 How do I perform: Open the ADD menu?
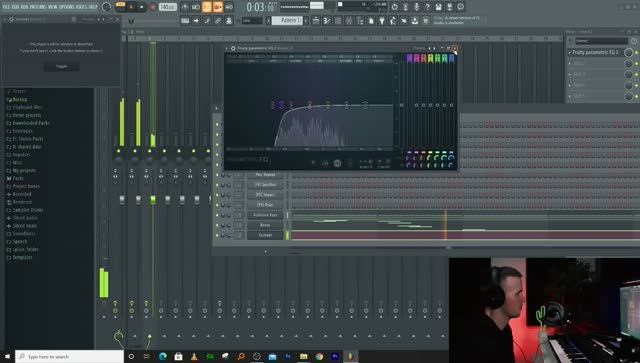tap(24, 7)
